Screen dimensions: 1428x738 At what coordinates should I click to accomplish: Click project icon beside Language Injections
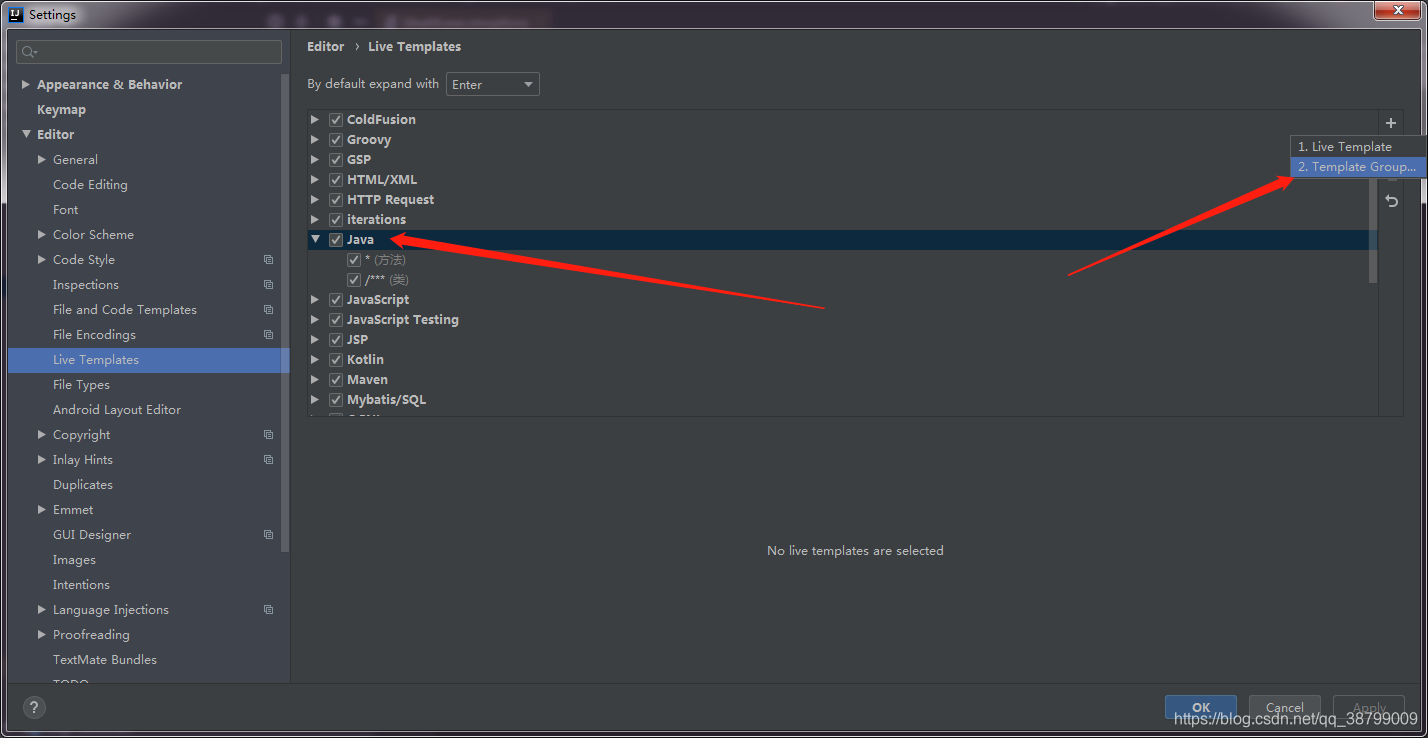(268, 610)
